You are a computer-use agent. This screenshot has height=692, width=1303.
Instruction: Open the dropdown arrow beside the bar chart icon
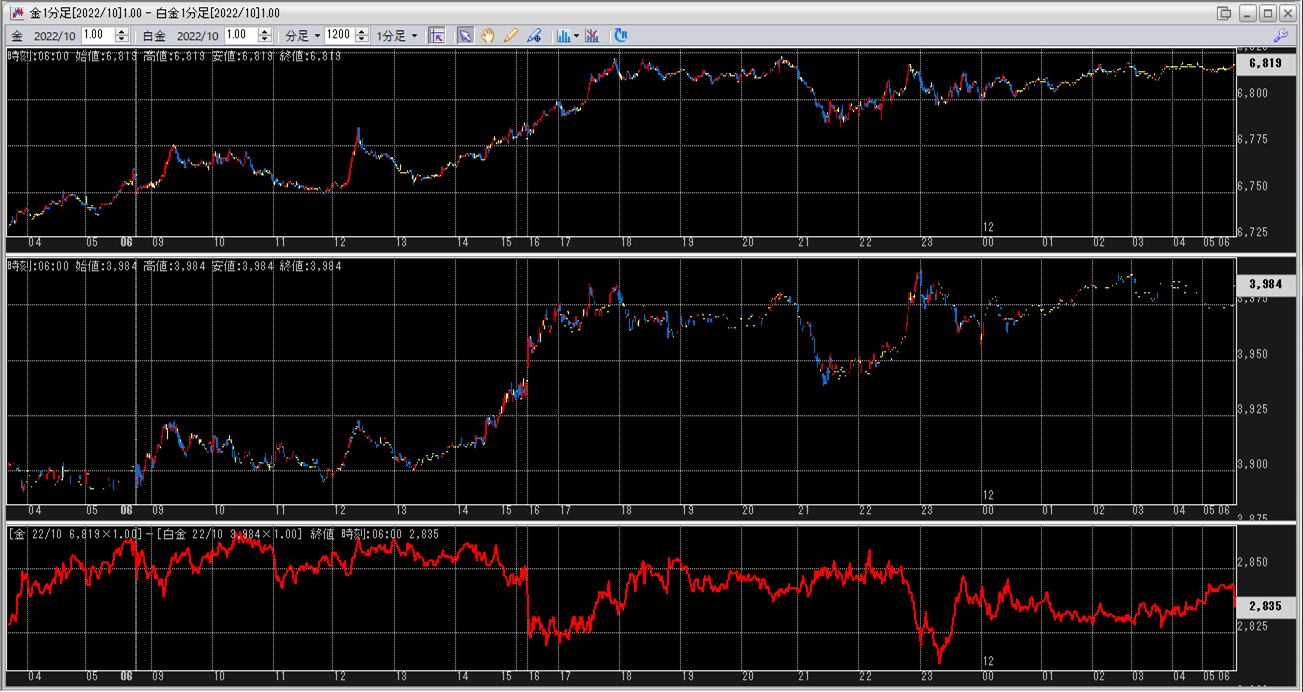(x=577, y=36)
